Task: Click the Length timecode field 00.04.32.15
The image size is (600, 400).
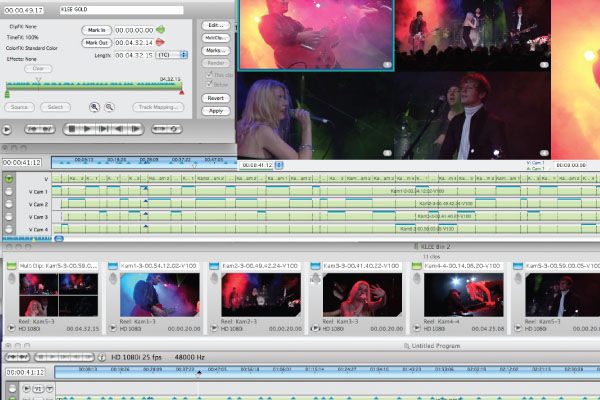Action: point(134,55)
